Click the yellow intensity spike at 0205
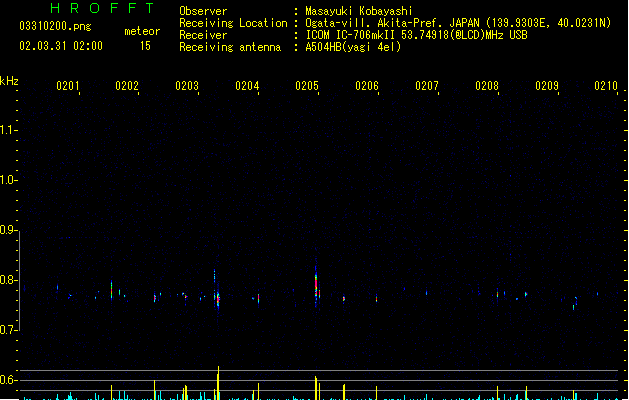629x400 pixels. 316,388
